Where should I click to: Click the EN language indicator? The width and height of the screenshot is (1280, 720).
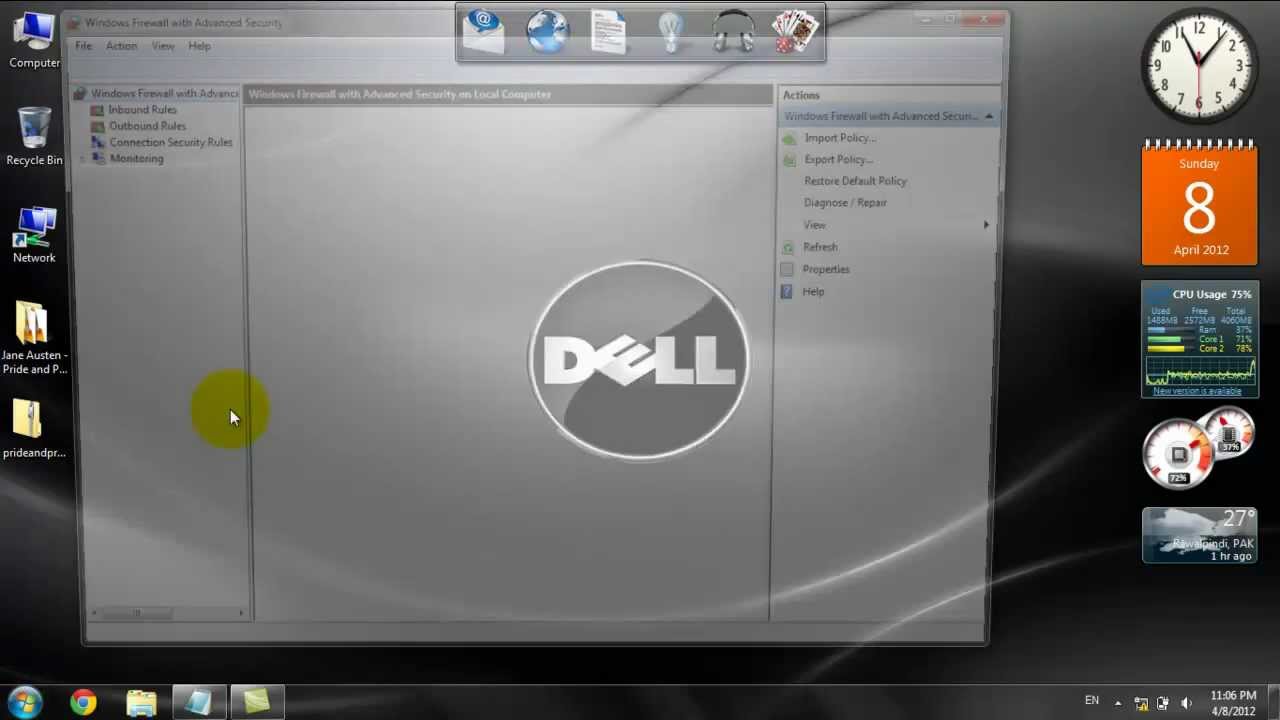click(x=1092, y=701)
